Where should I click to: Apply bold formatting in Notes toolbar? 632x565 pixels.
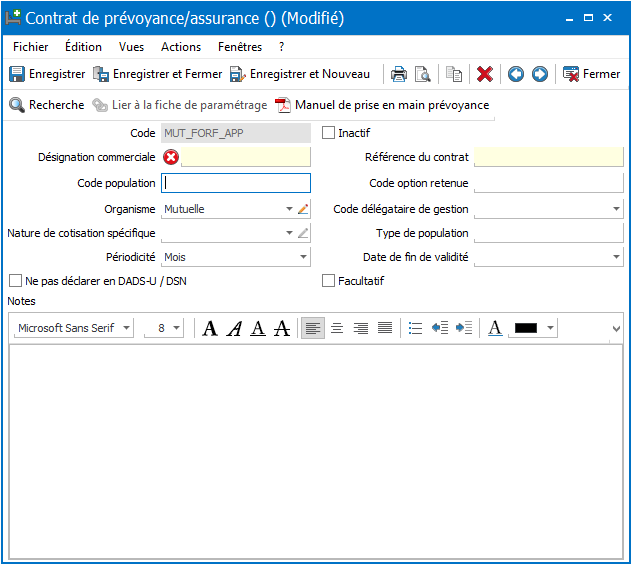tap(210, 328)
